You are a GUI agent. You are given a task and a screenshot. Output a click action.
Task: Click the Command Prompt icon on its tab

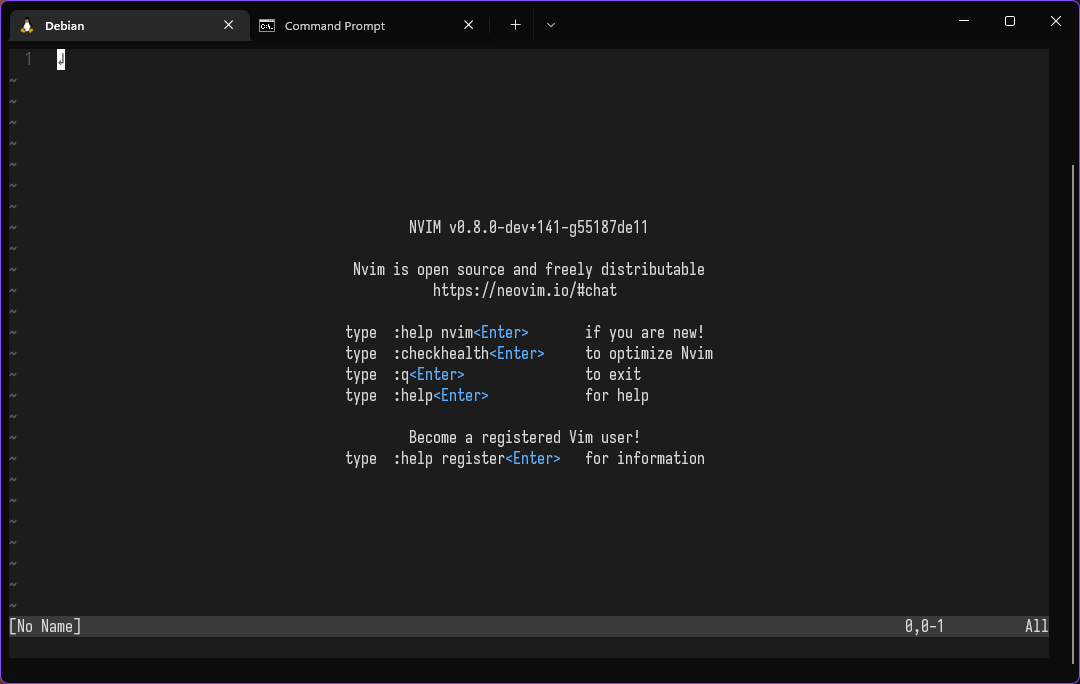[266, 26]
